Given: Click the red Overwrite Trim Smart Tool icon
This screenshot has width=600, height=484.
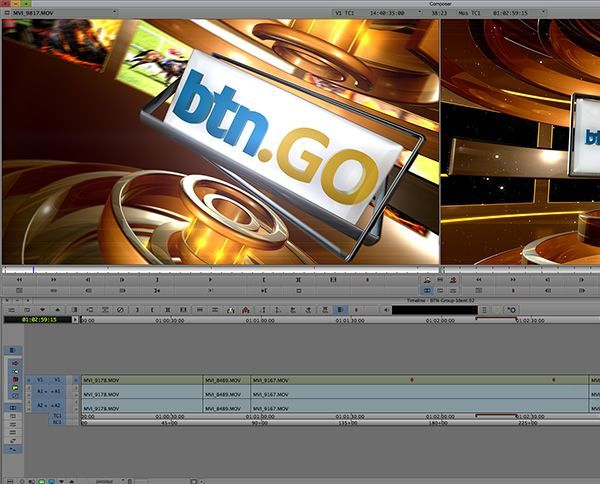Looking at the screenshot, I should (x=15, y=380).
